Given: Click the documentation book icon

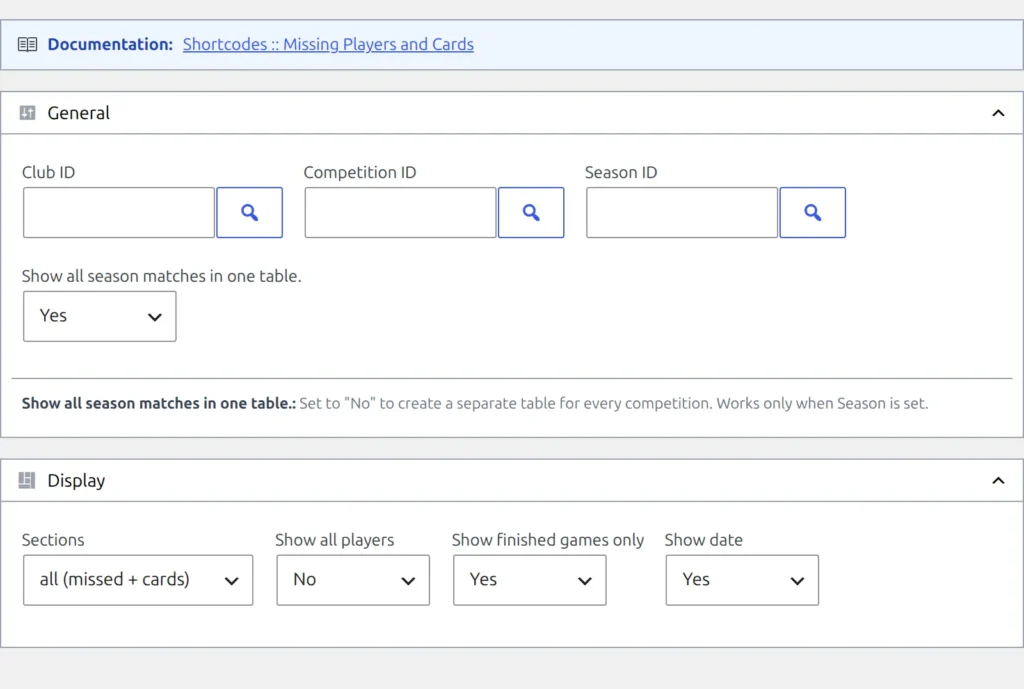Looking at the screenshot, I should point(27,44).
